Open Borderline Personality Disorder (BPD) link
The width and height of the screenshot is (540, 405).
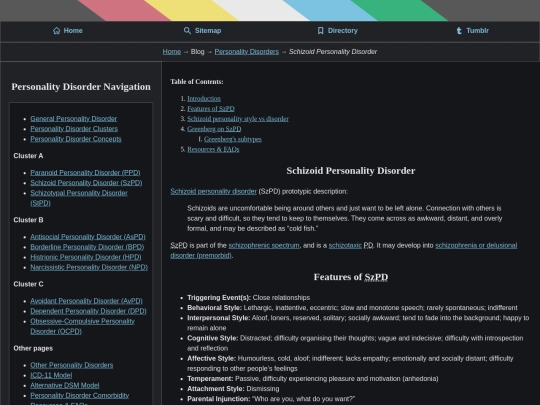tap(87, 247)
